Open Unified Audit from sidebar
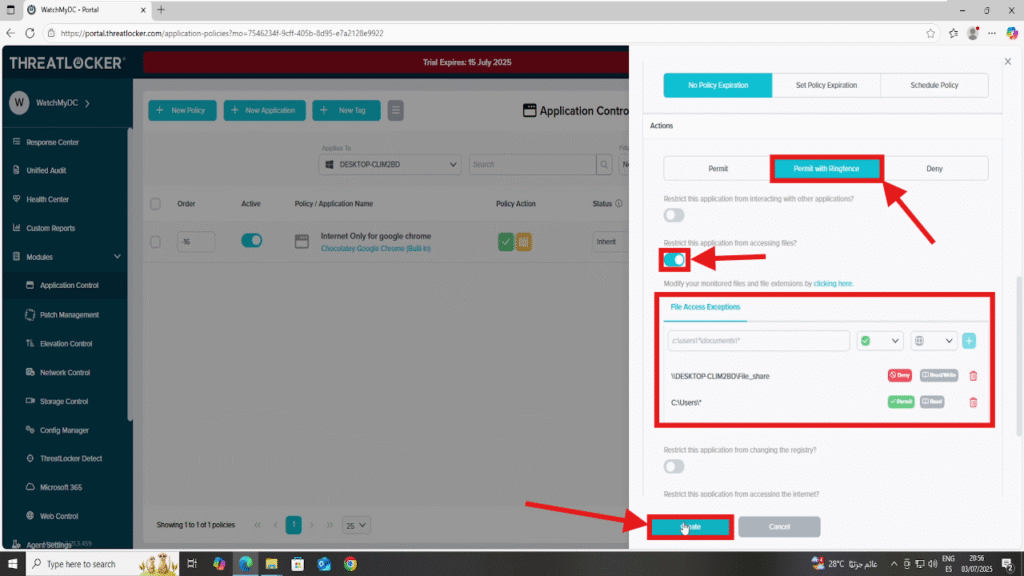 point(46,170)
